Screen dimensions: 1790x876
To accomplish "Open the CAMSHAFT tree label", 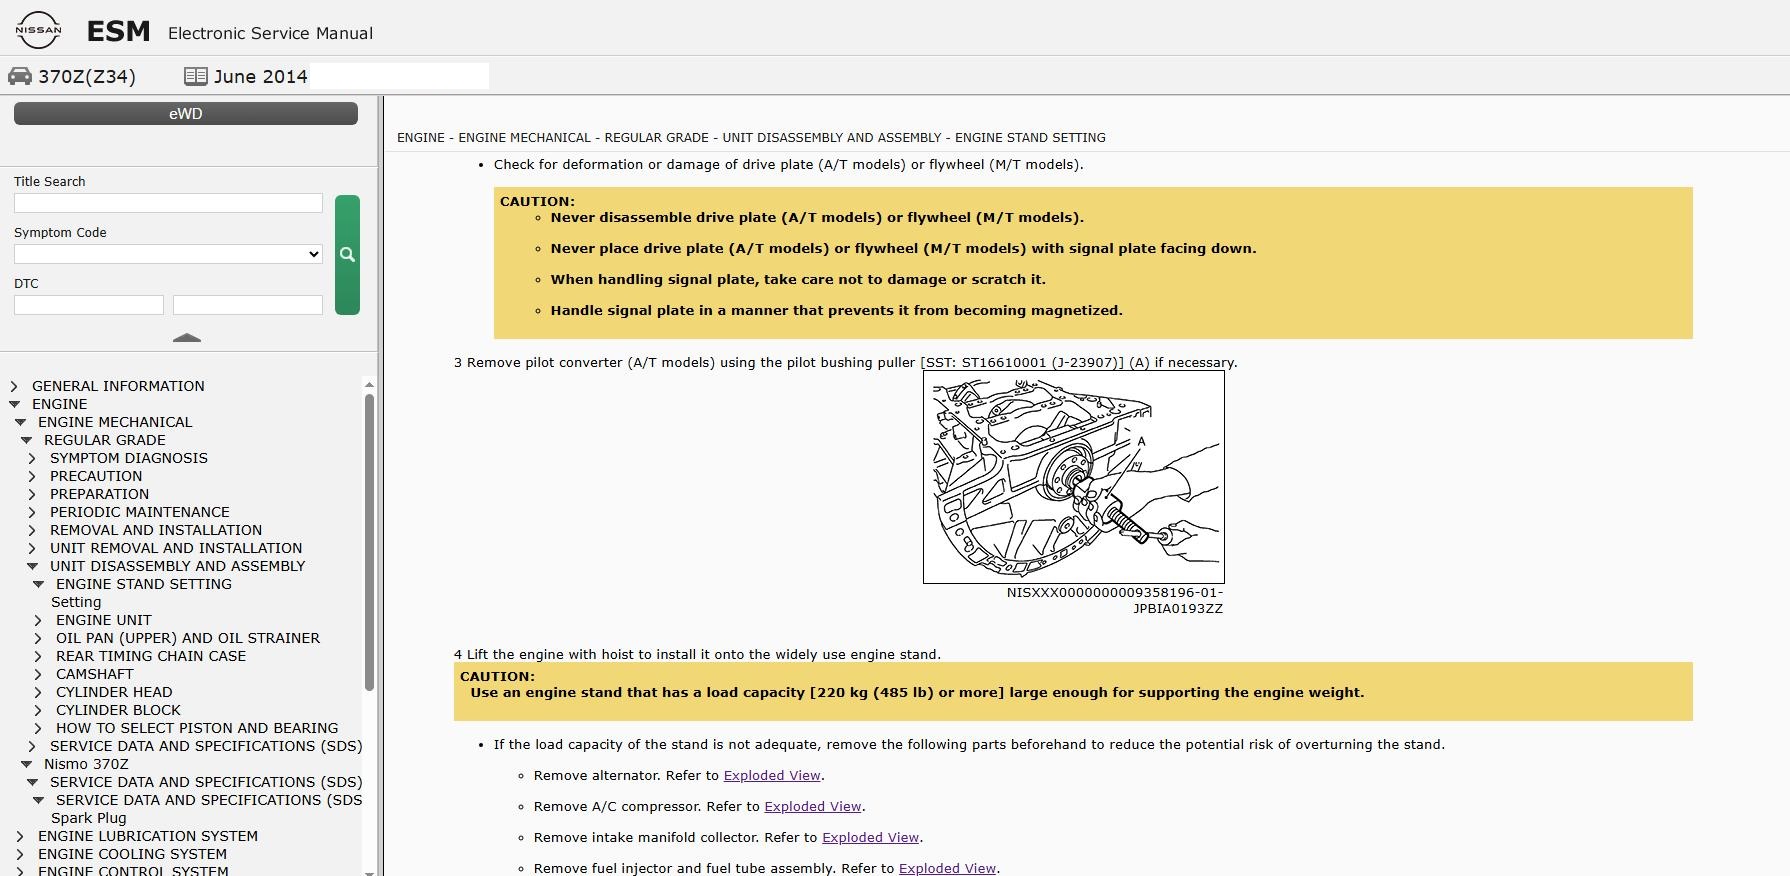I will 95,674.
